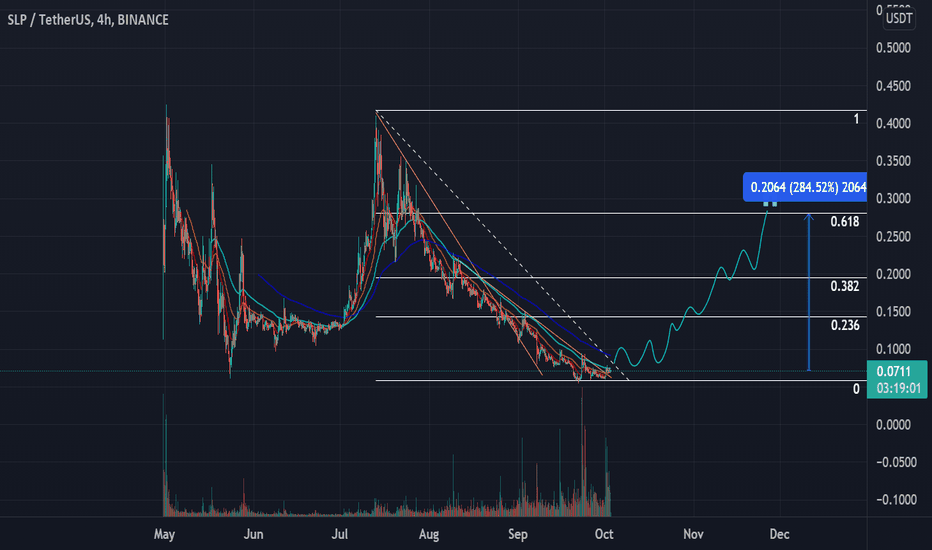The image size is (932, 550).
Task: Select the 0.2064 (284.52%) measurement label
Action: (x=805, y=187)
